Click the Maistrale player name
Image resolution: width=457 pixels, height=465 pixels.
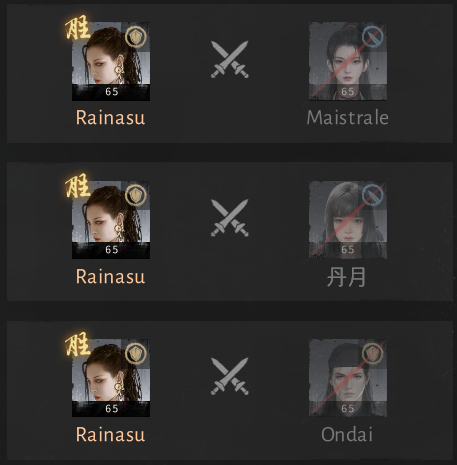(x=348, y=118)
